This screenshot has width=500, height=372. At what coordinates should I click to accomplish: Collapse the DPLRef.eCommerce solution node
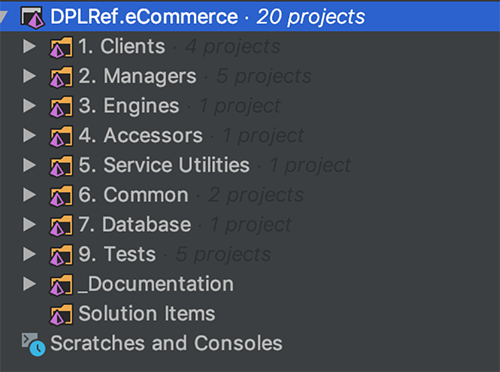pos(3,17)
